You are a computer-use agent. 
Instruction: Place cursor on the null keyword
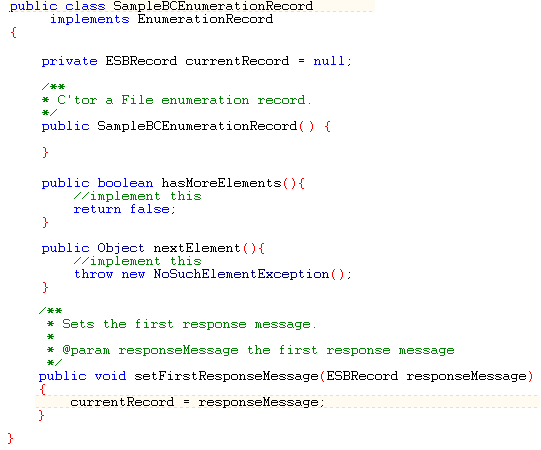(x=329, y=61)
